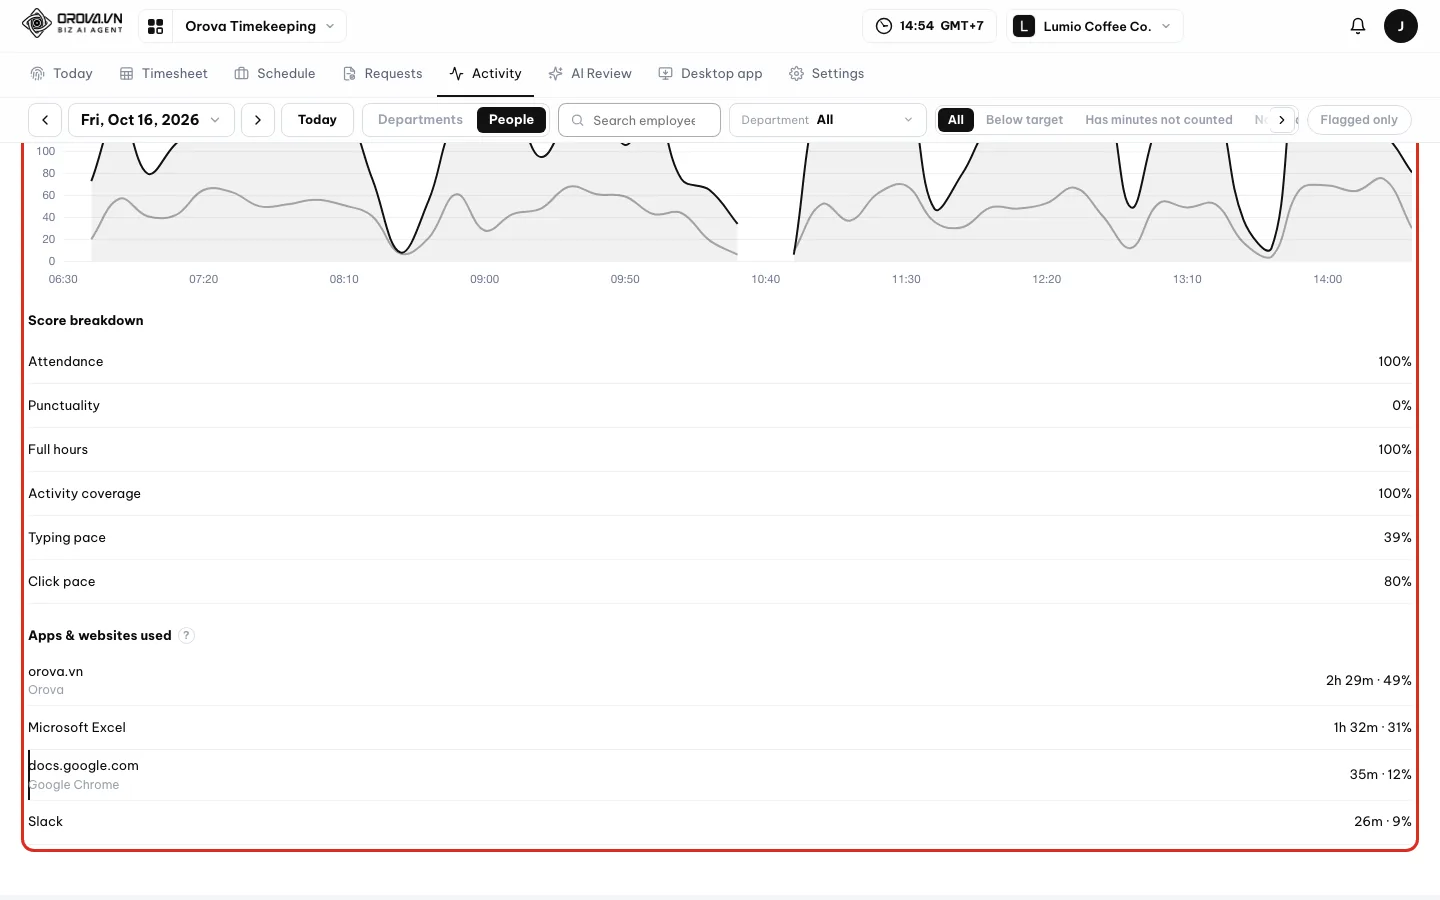This screenshot has height=900, width=1440.
Task: Click the Lumio Coffee Co. L badge
Action: click(x=1024, y=26)
